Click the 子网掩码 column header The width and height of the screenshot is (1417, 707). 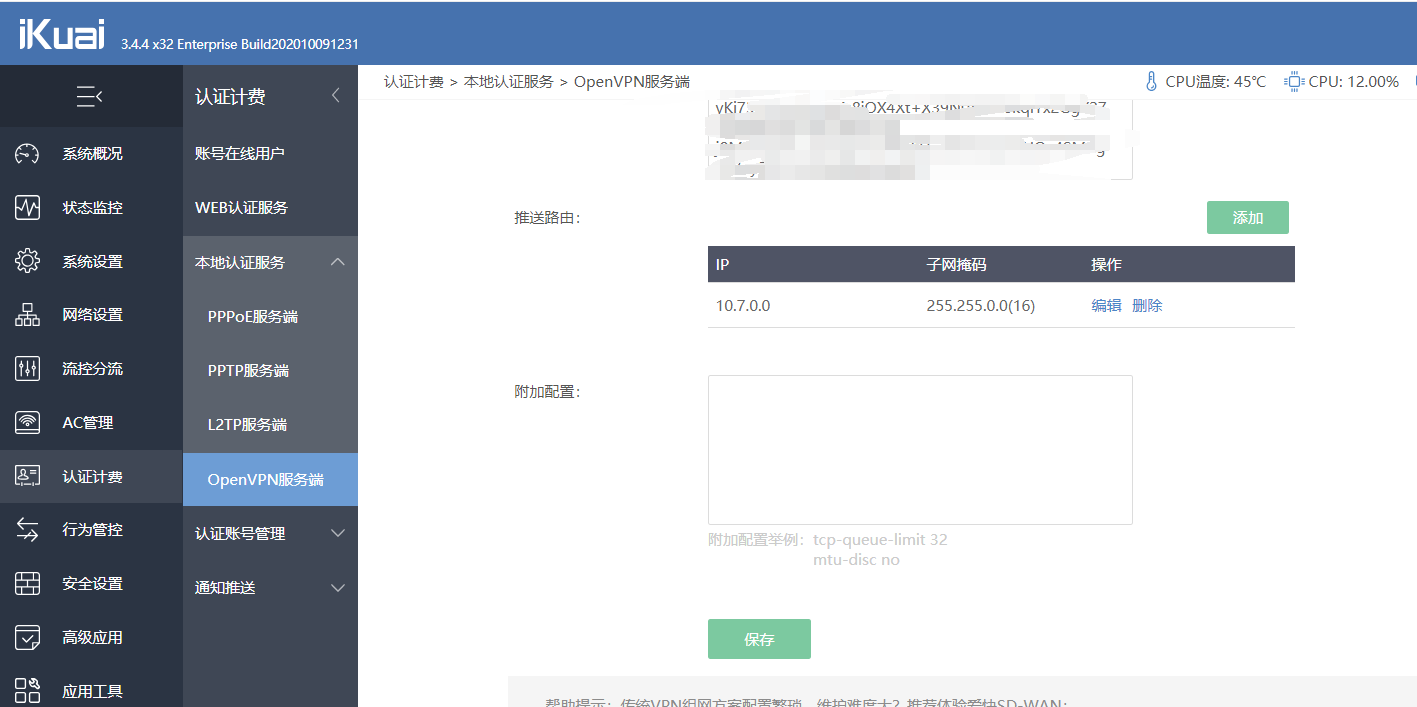(956, 265)
